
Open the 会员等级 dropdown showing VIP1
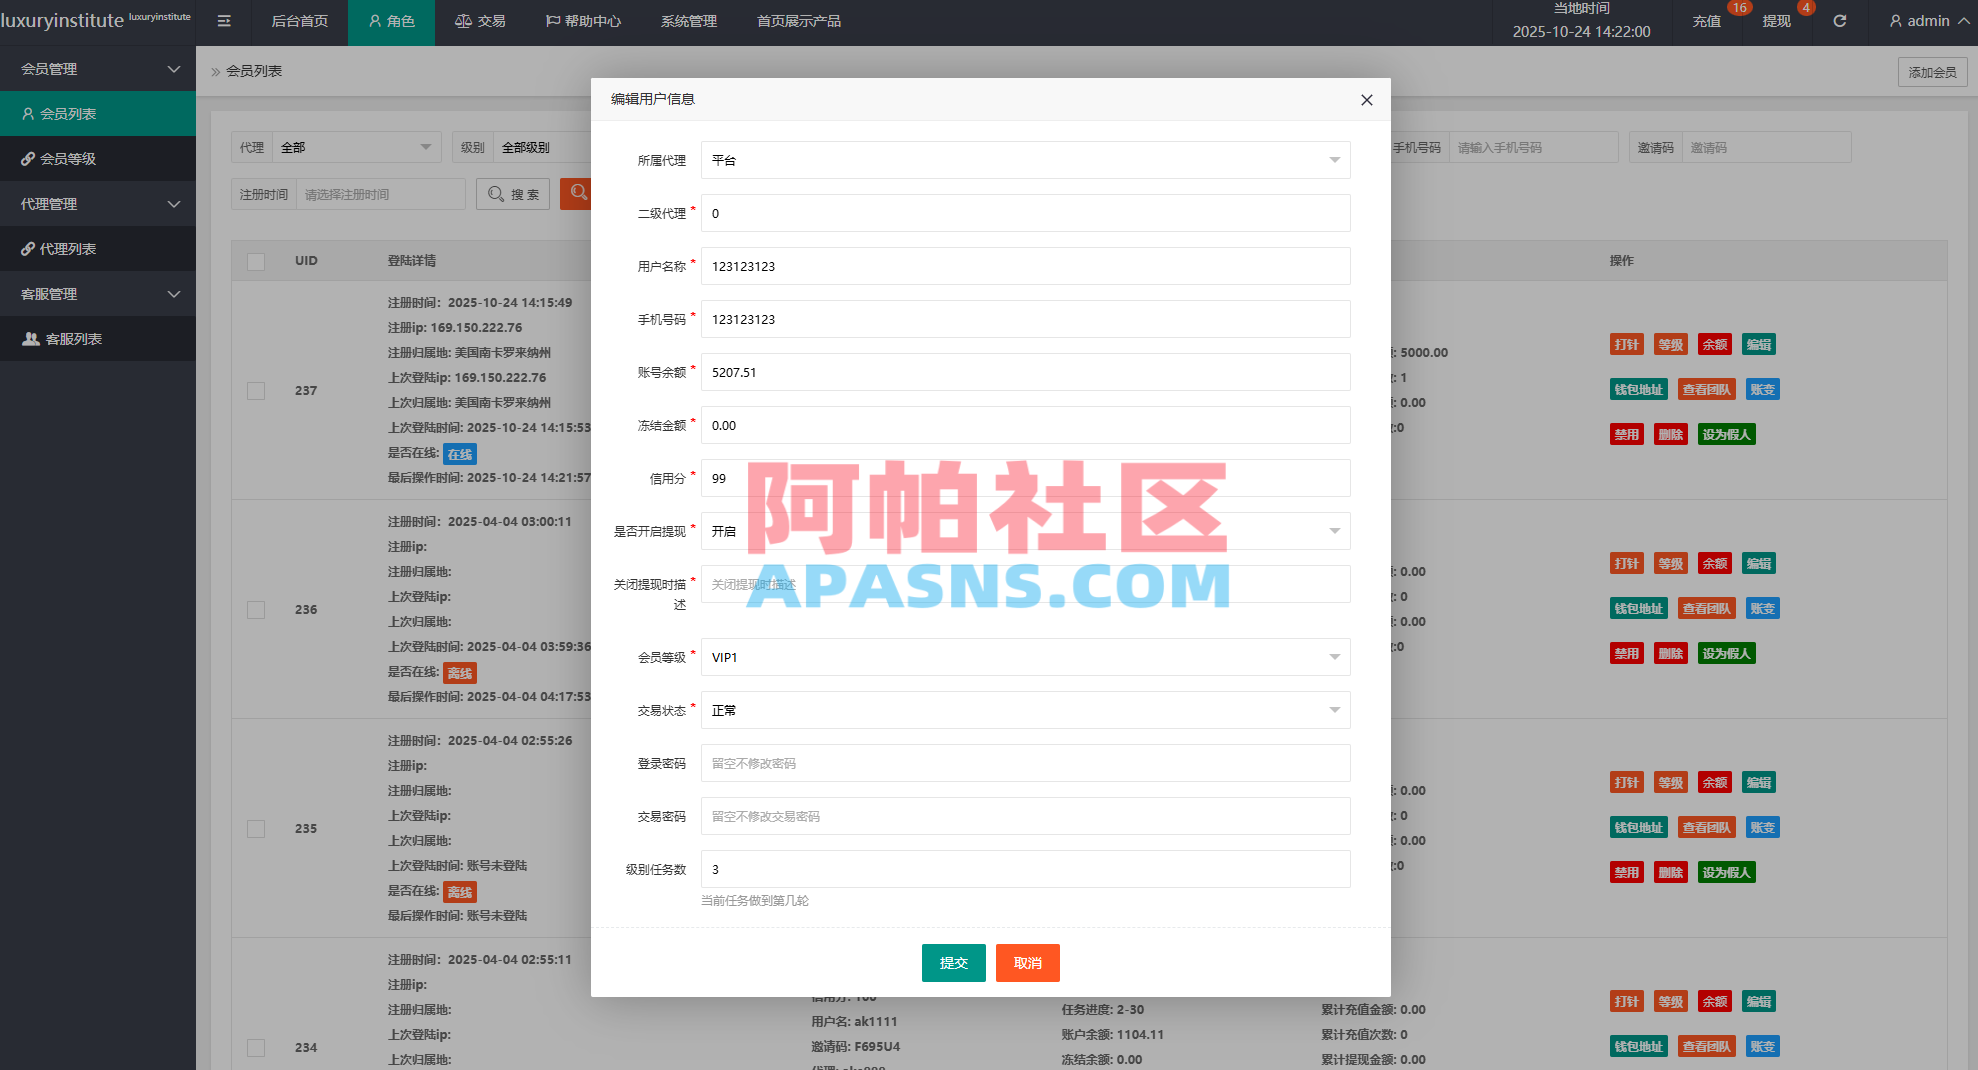click(x=1025, y=657)
